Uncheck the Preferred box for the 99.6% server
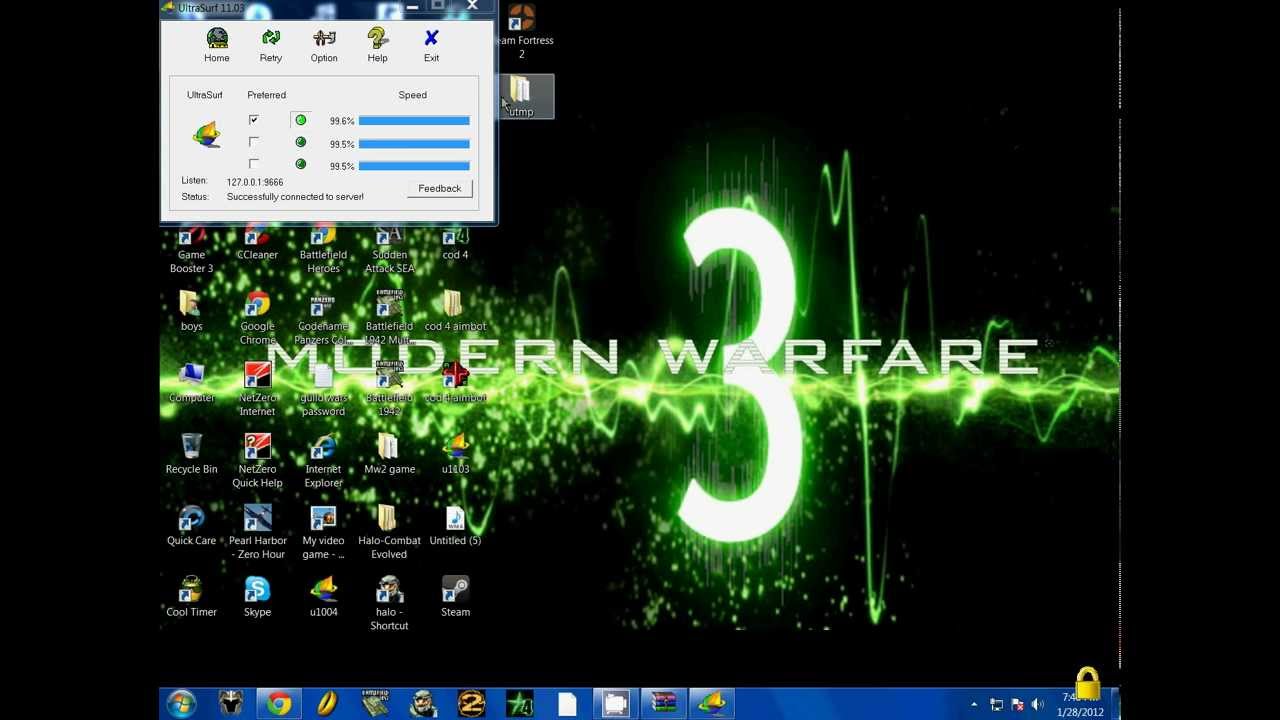Screen dimensions: 1280x720 (x=253, y=120)
